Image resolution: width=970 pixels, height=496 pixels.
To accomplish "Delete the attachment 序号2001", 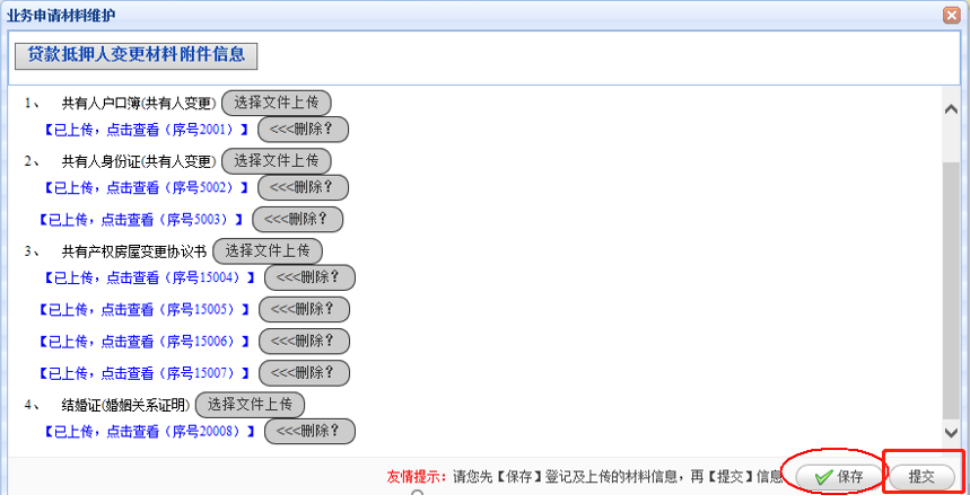I will pos(303,130).
